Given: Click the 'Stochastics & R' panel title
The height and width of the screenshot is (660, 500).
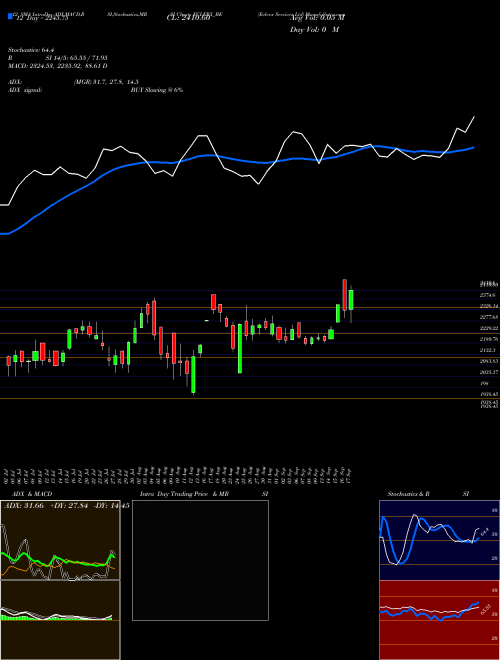Looking at the screenshot, I should coord(408,494).
